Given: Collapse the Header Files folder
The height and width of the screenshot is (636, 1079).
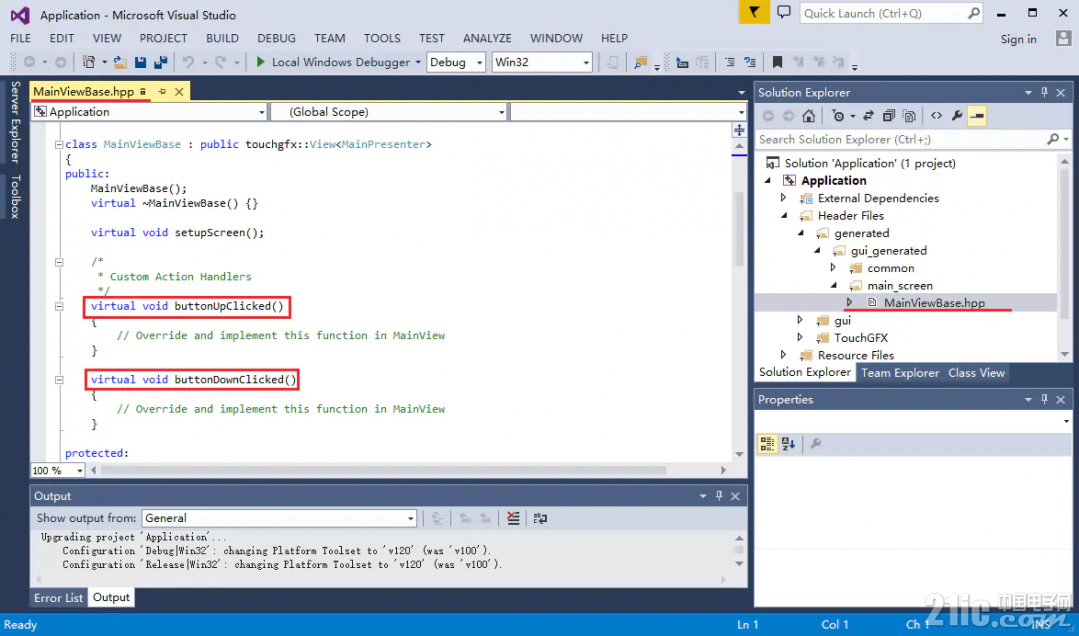Looking at the screenshot, I should (x=784, y=215).
